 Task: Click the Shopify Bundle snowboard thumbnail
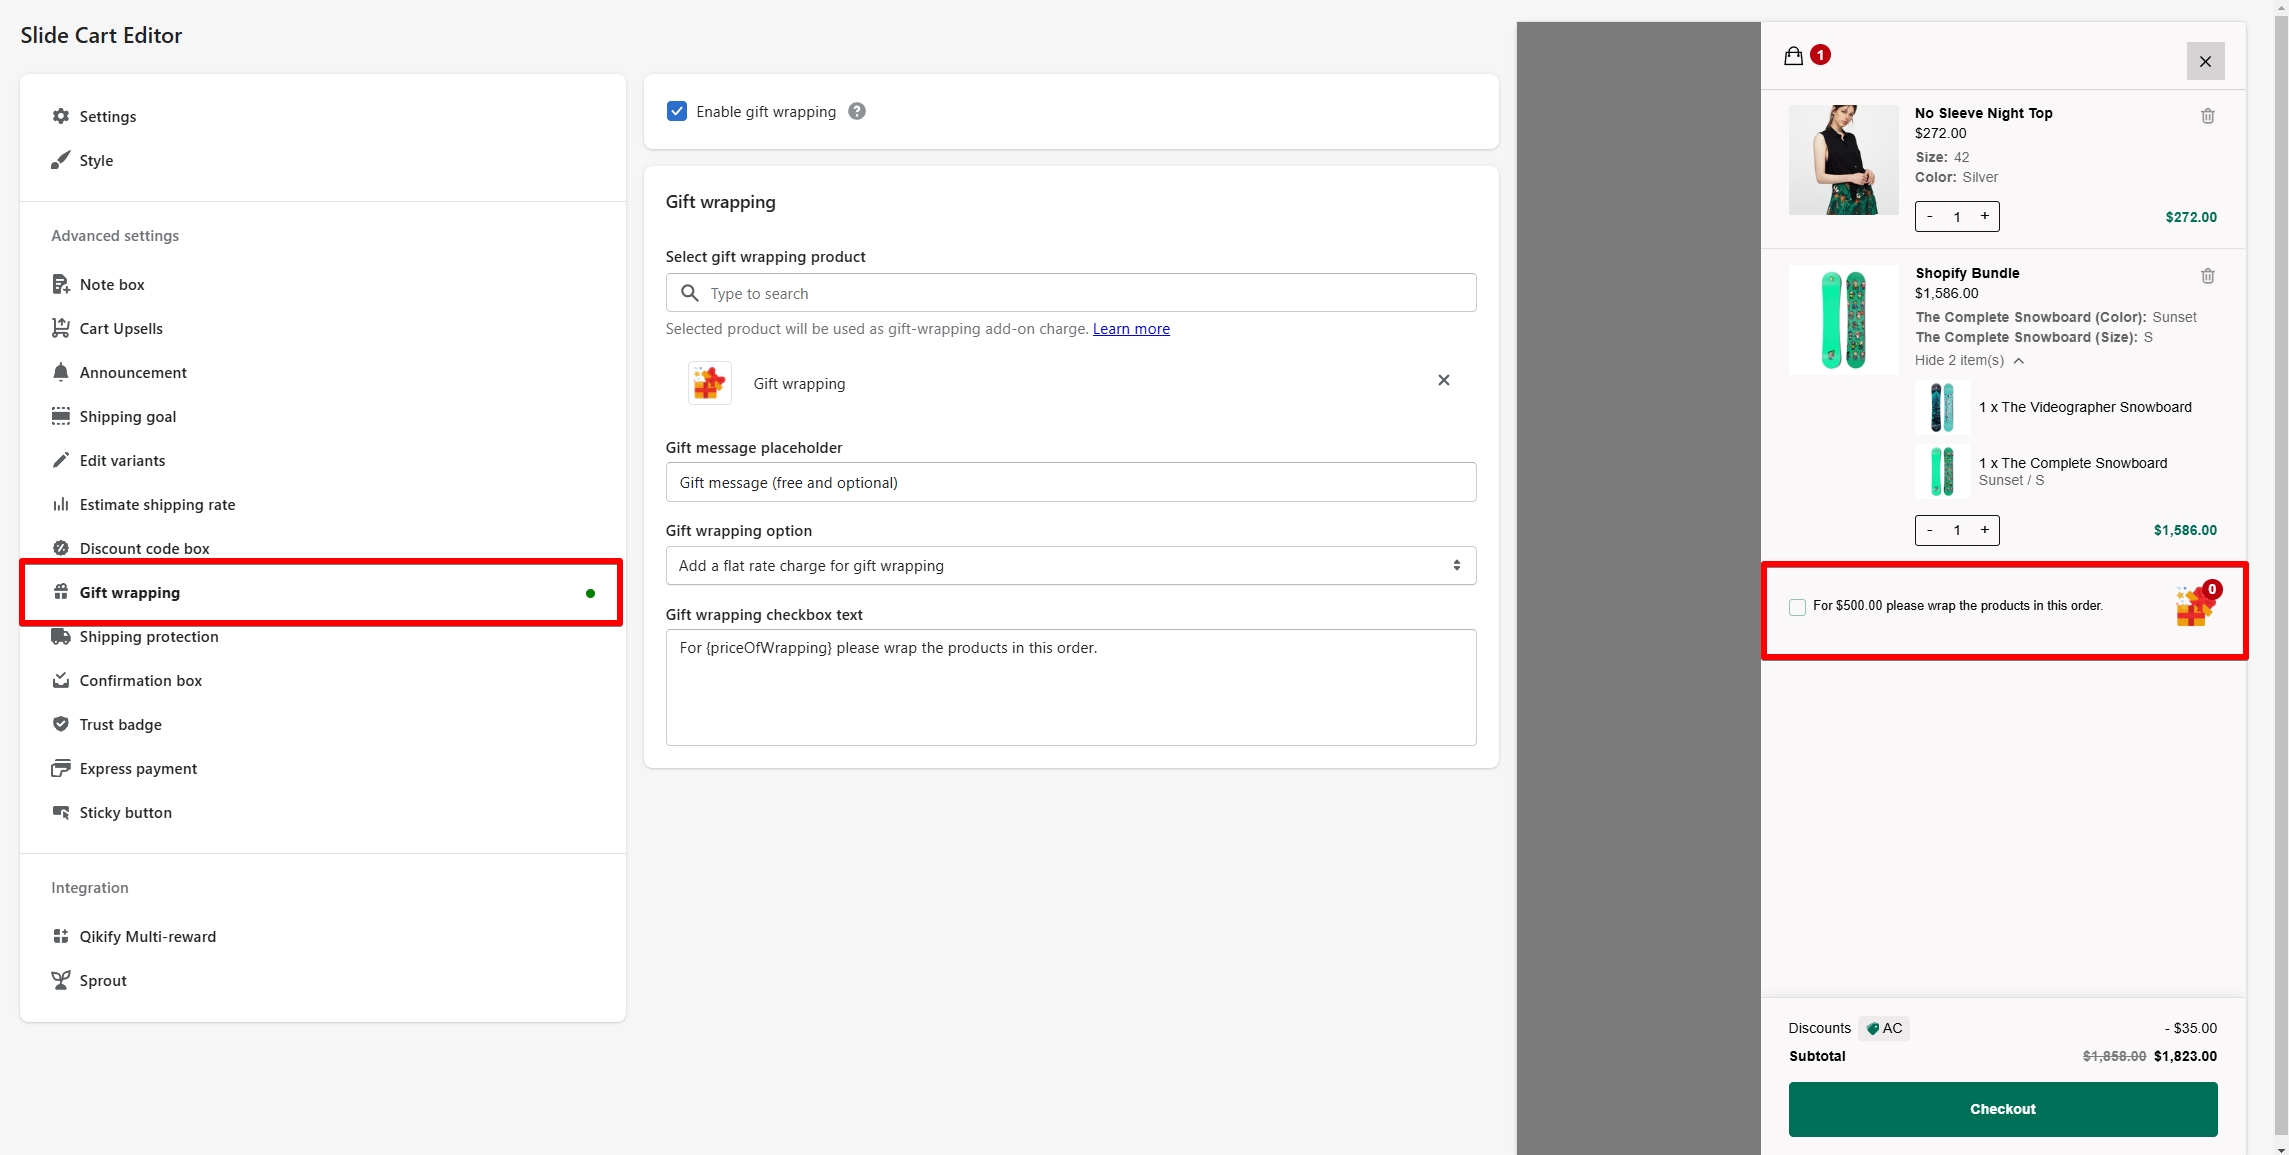click(x=1843, y=320)
